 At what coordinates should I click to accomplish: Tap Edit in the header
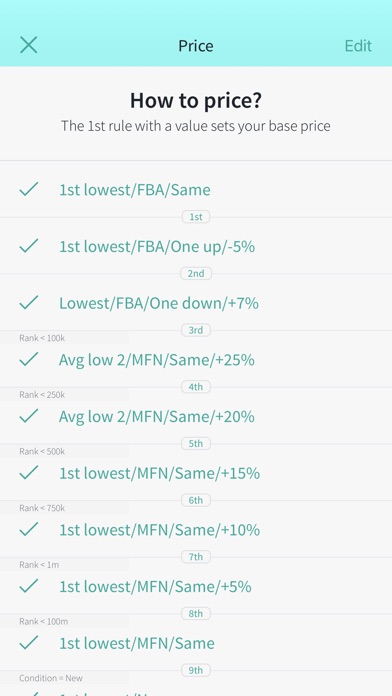(358, 46)
